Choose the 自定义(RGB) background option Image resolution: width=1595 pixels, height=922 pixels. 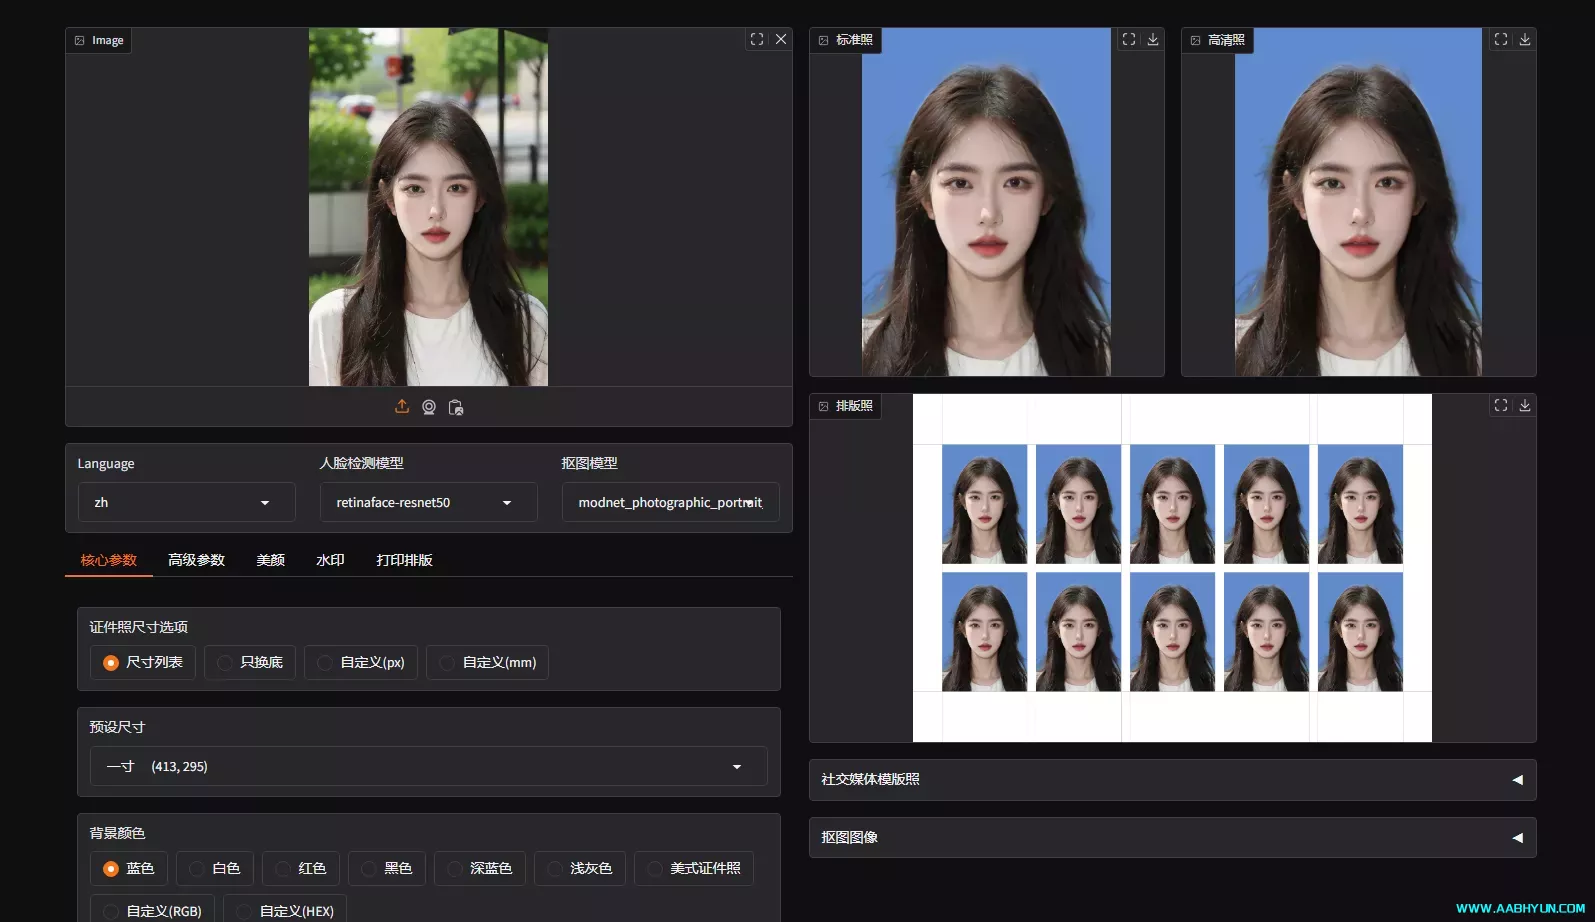[152, 910]
